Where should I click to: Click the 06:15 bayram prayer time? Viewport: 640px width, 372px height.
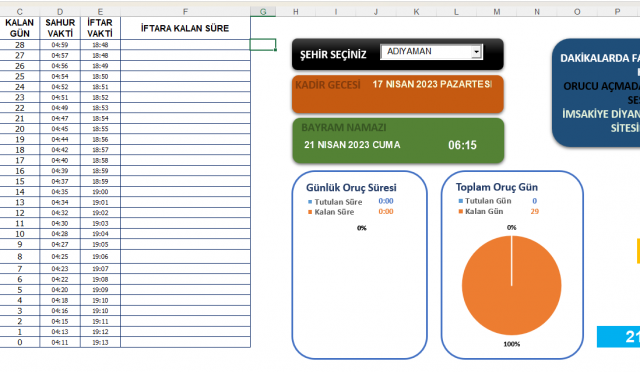462,145
